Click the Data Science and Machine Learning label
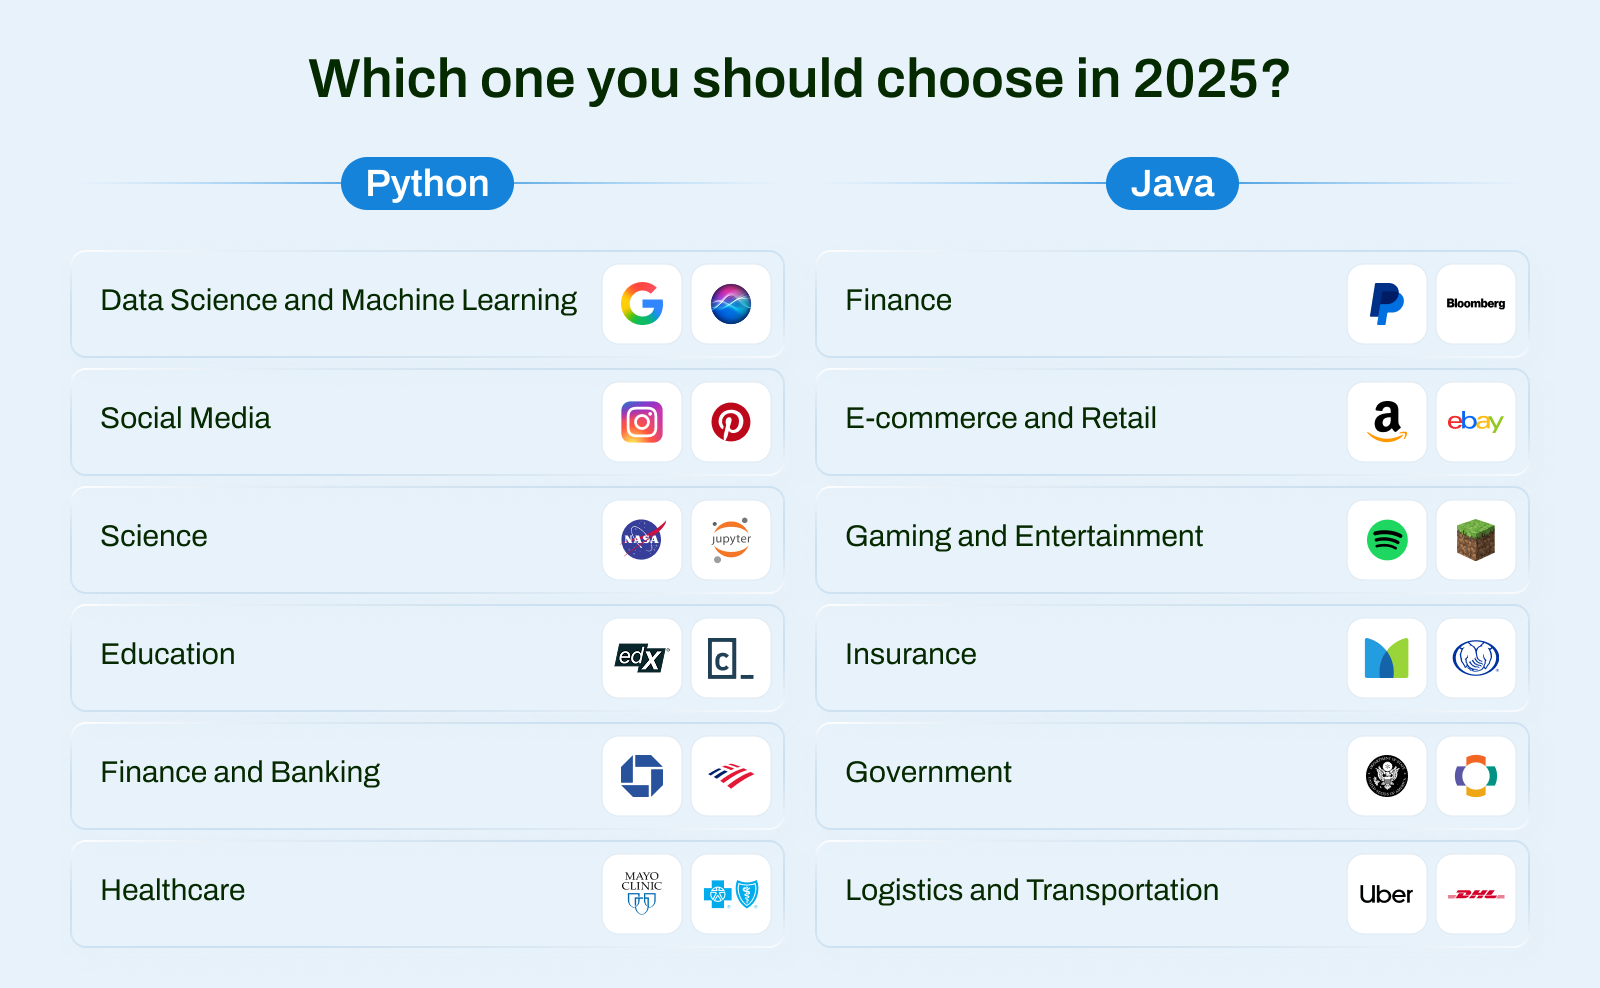 click(339, 300)
